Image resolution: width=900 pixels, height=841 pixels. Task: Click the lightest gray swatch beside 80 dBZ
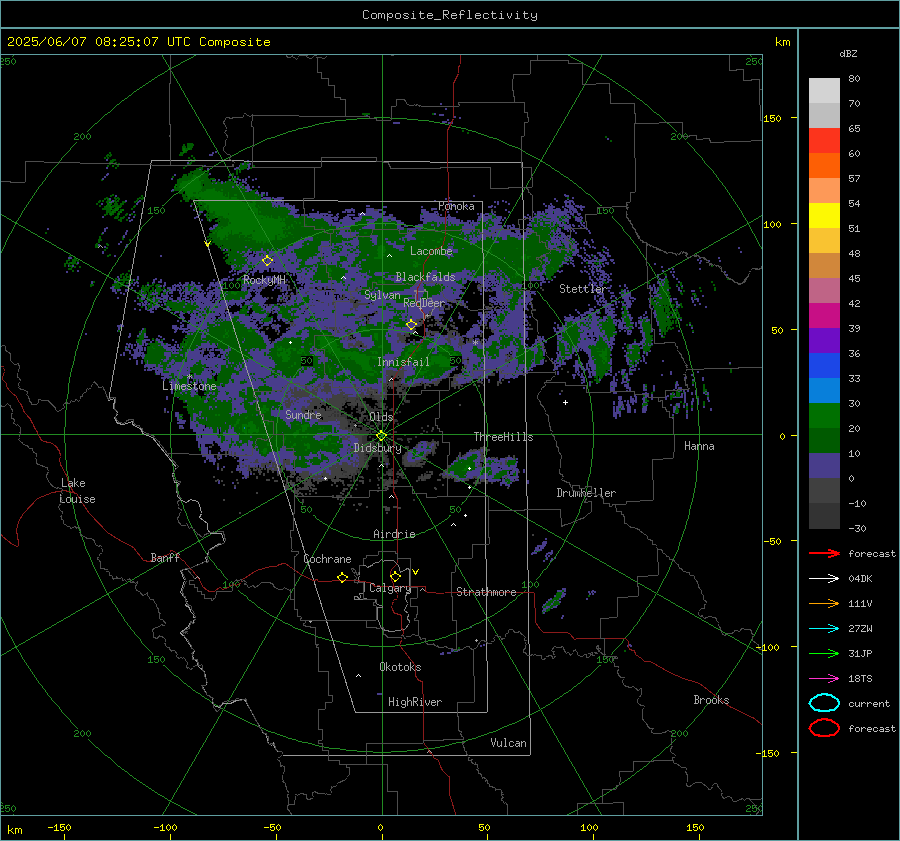coord(824,91)
